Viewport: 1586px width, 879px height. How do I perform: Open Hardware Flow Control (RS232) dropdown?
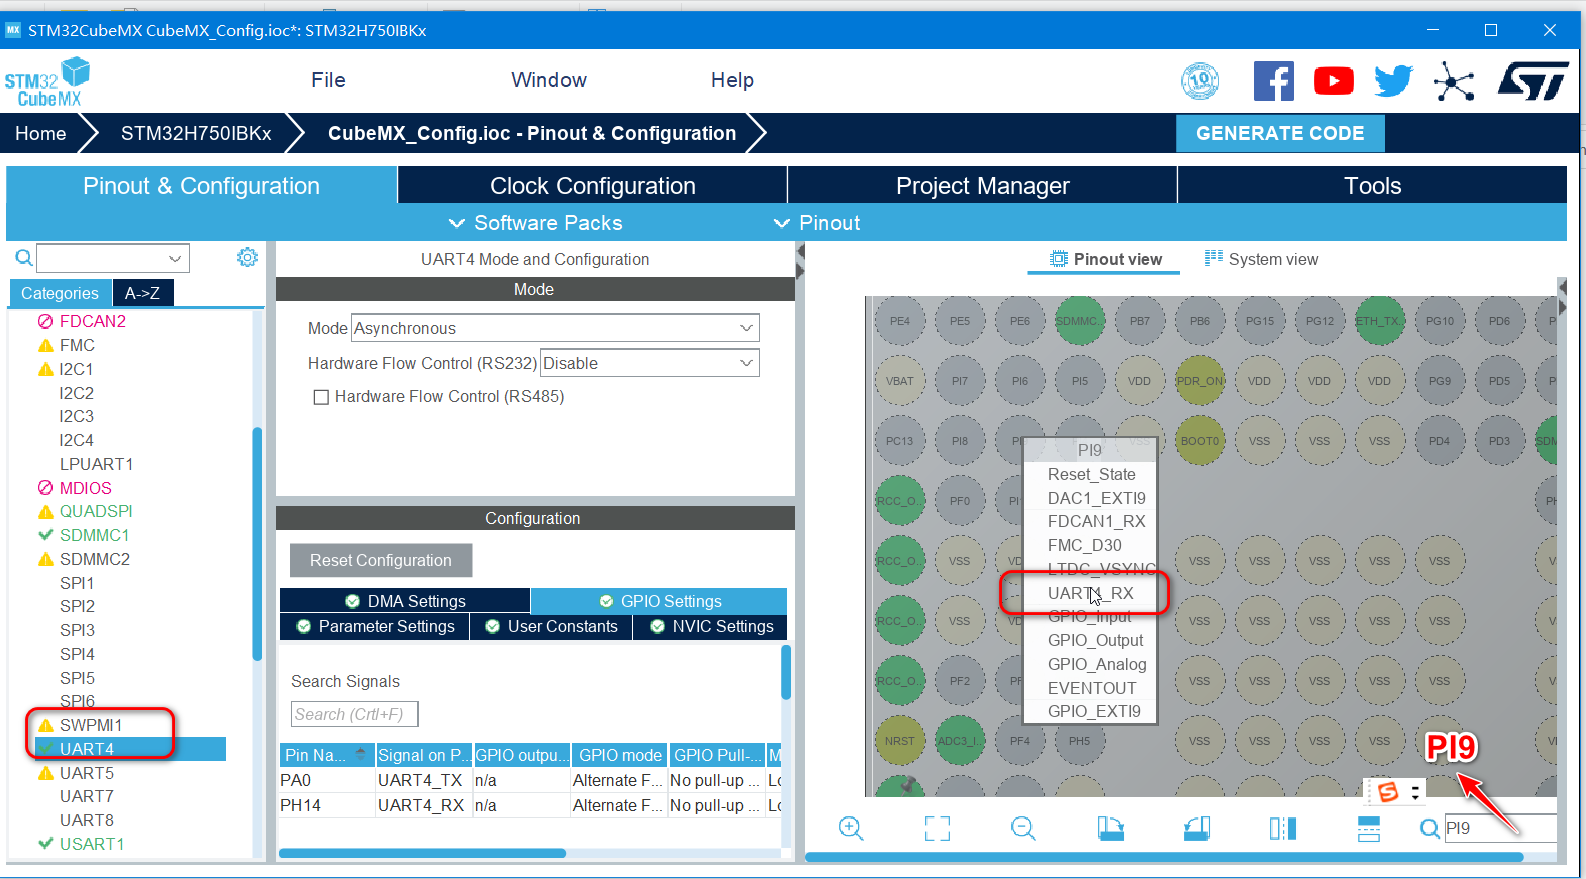point(649,363)
